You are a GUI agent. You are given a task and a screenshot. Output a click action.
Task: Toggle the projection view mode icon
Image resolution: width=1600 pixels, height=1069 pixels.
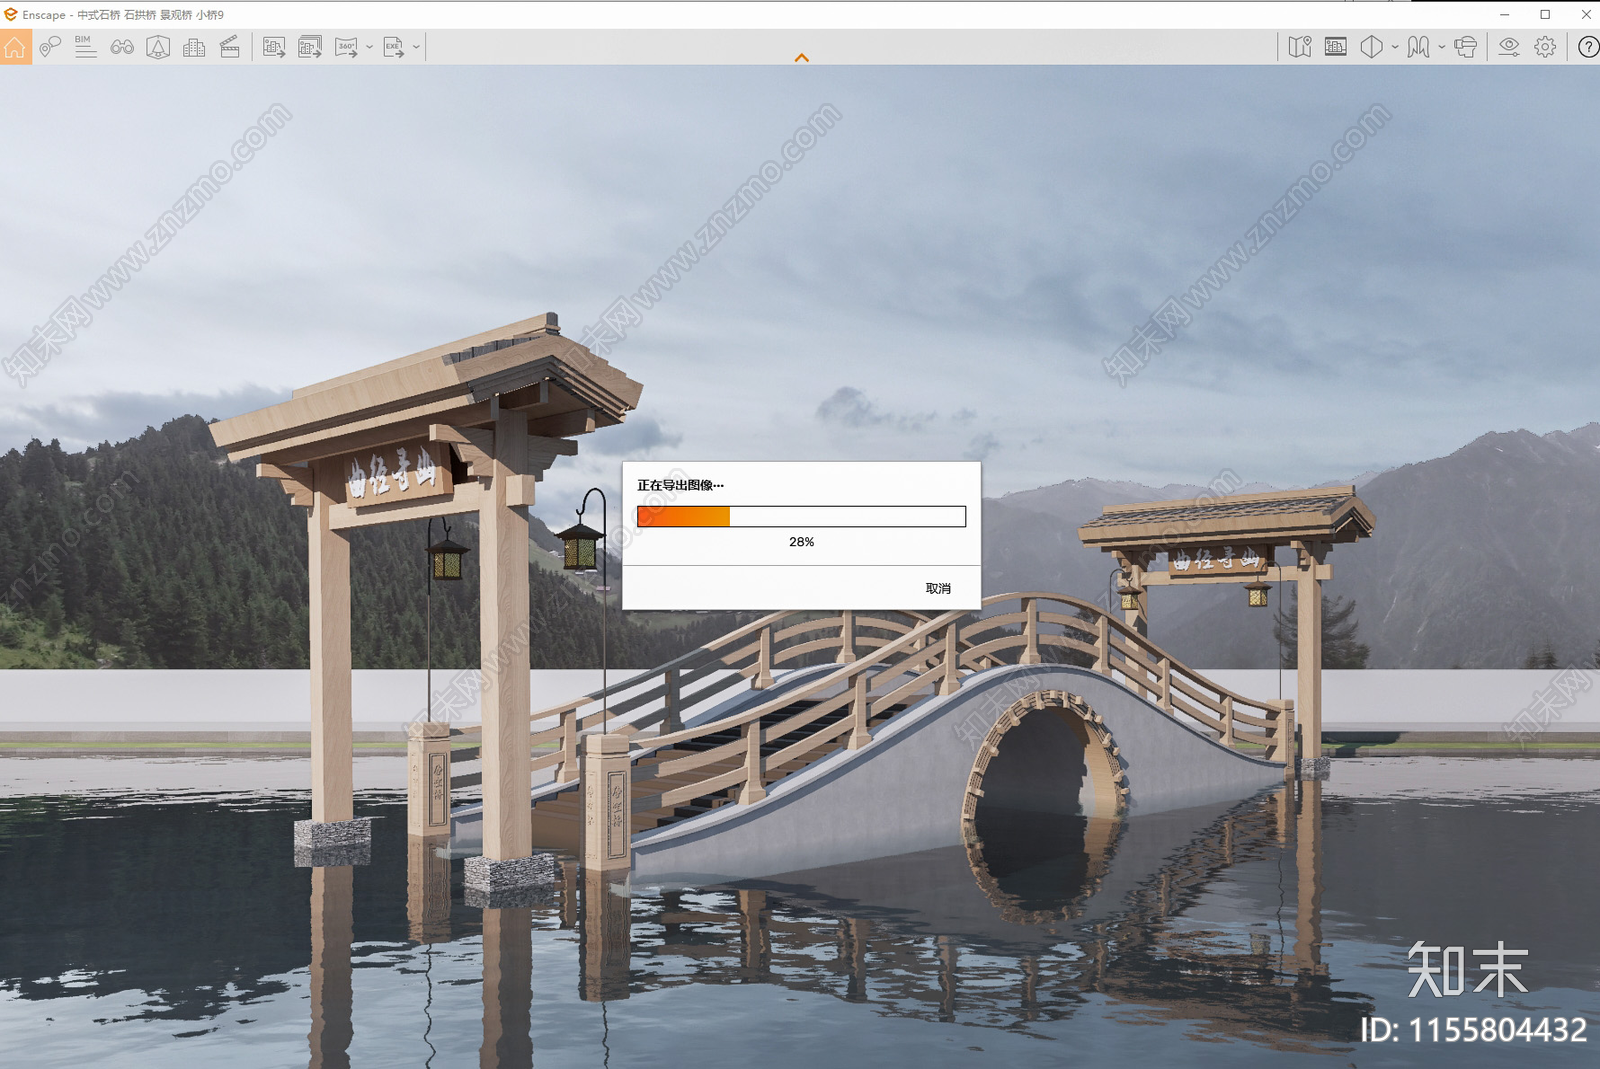pos(1372,47)
